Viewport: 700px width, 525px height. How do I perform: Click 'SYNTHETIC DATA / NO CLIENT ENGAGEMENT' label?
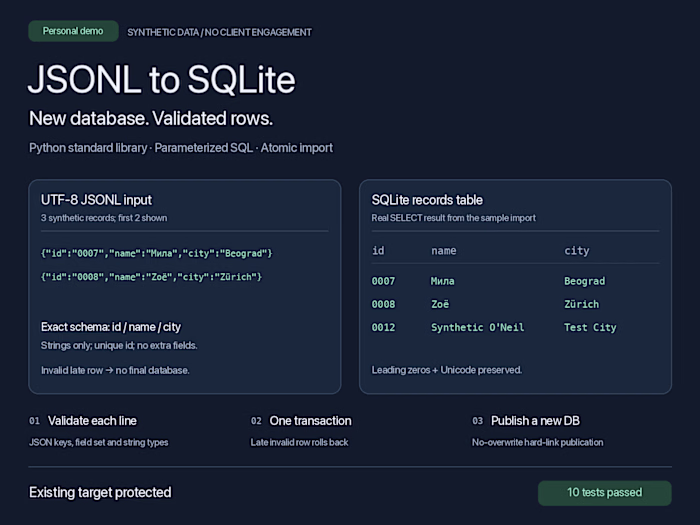pyautogui.click(x=220, y=33)
